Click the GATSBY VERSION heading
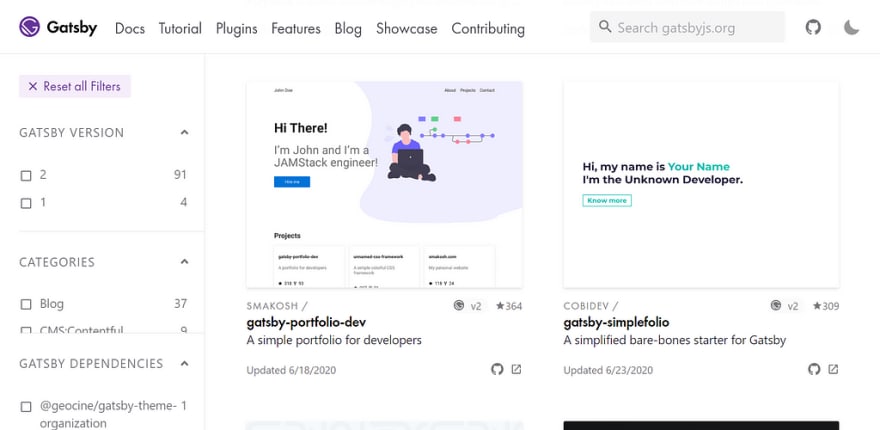880x430 pixels. pos(72,133)
